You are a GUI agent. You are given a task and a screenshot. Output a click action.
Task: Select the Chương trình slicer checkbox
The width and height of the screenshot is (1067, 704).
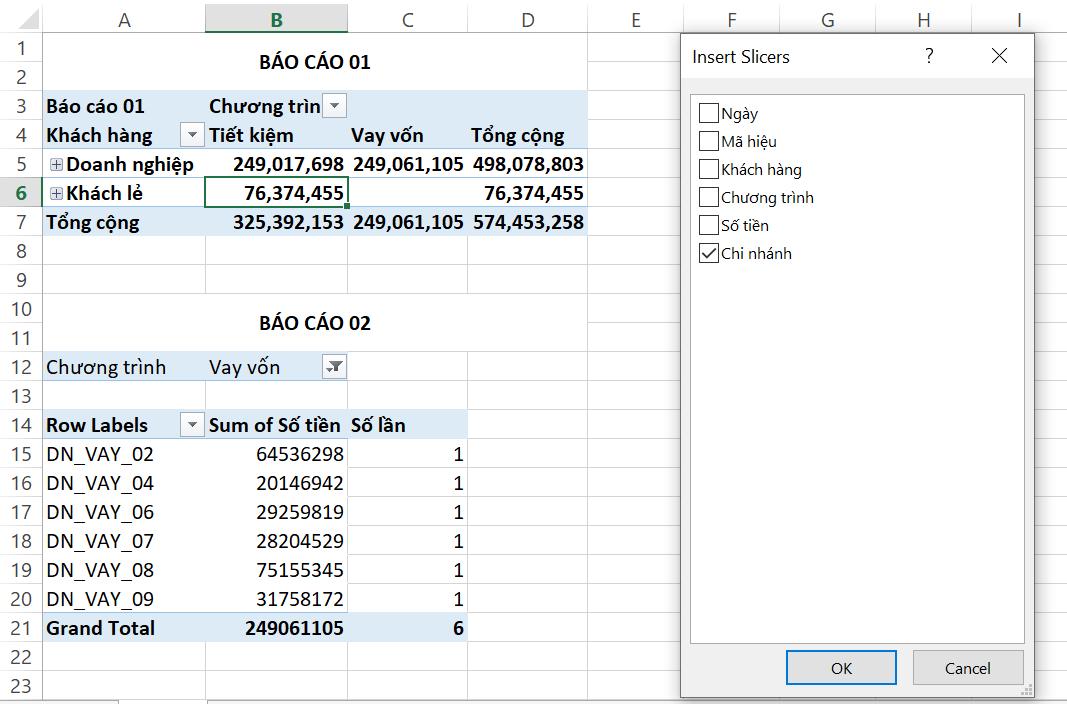tap(709, 197)
